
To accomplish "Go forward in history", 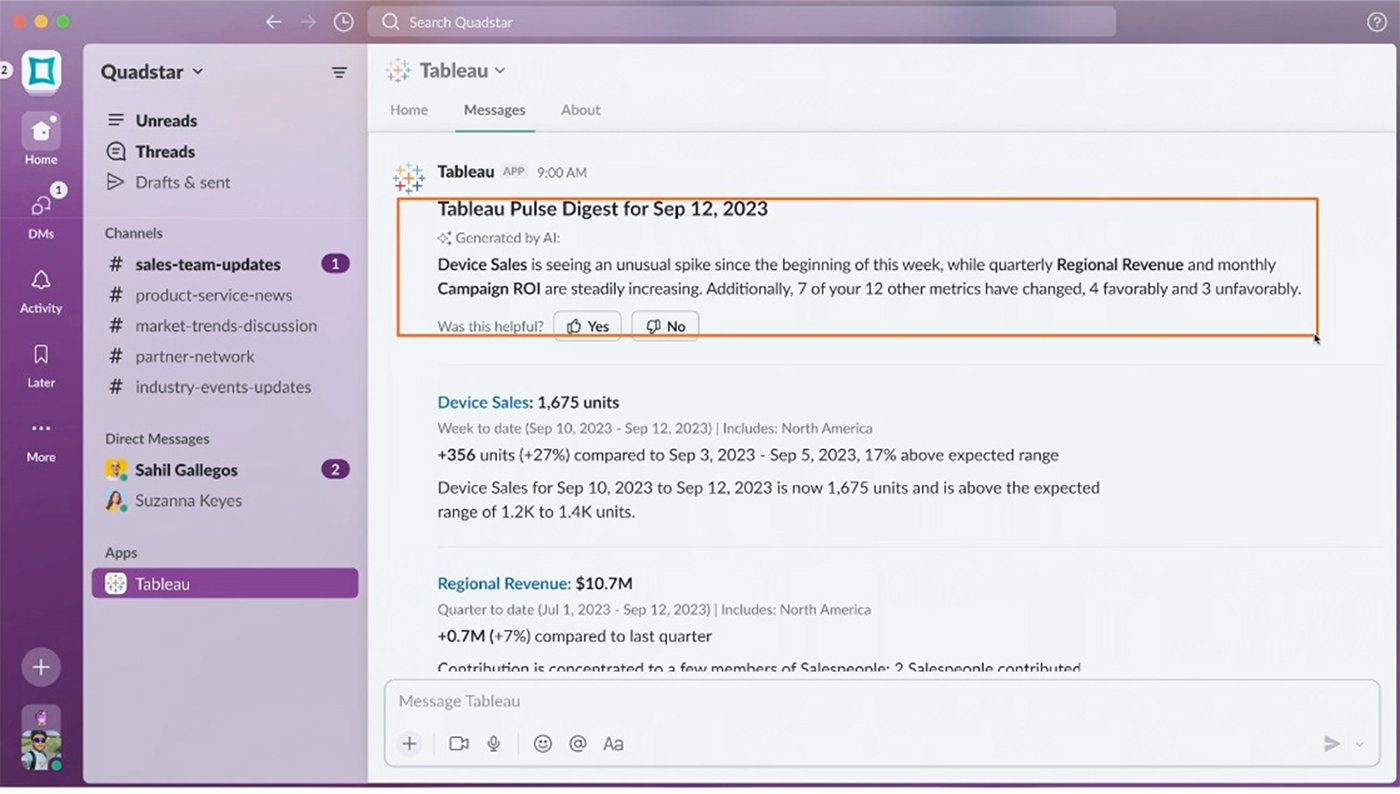I will coord(308,22).
